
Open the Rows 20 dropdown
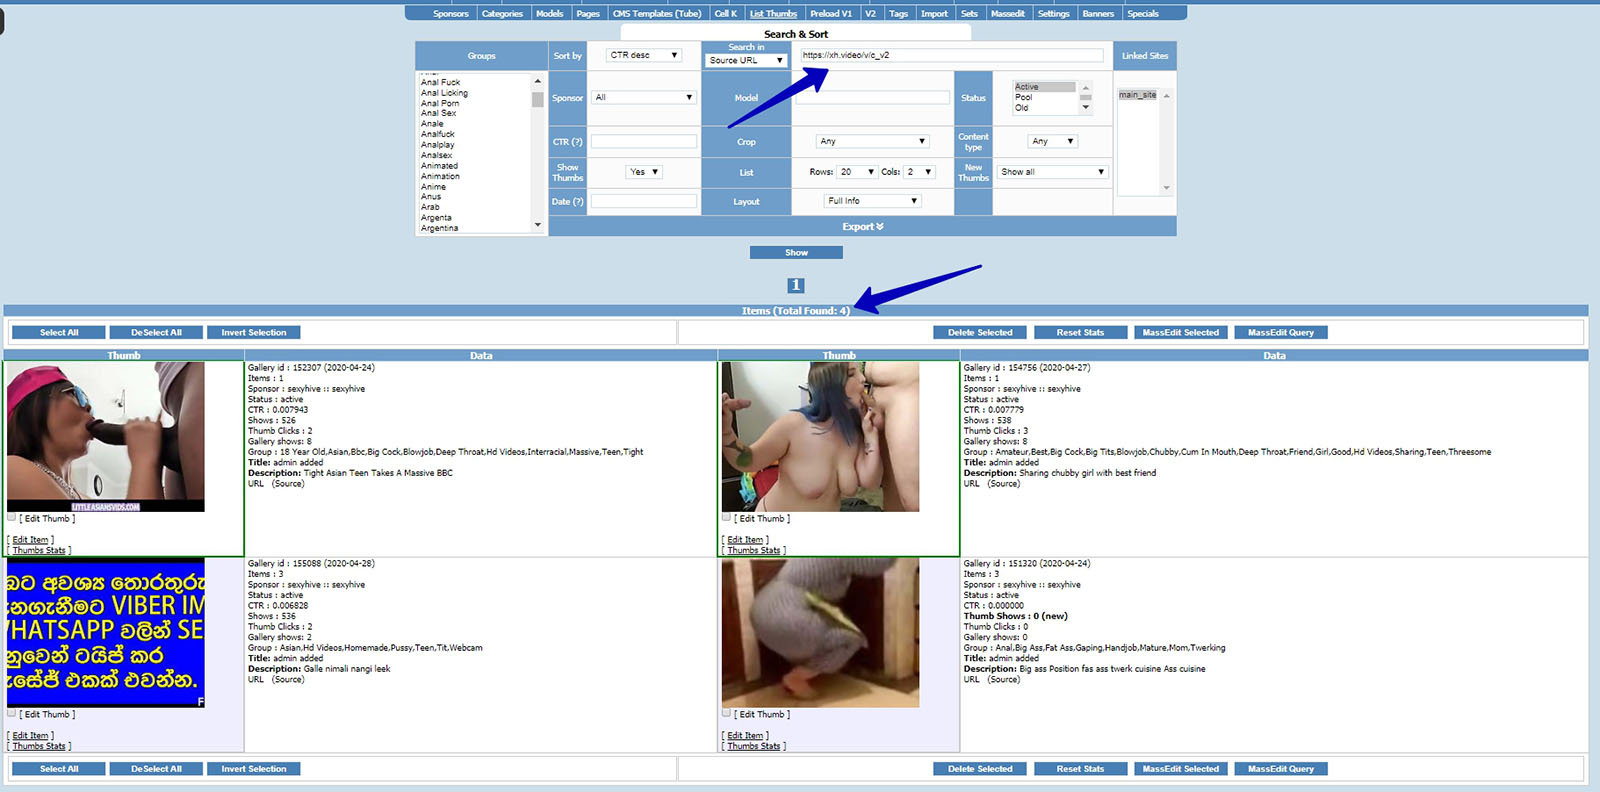[857, 172]
